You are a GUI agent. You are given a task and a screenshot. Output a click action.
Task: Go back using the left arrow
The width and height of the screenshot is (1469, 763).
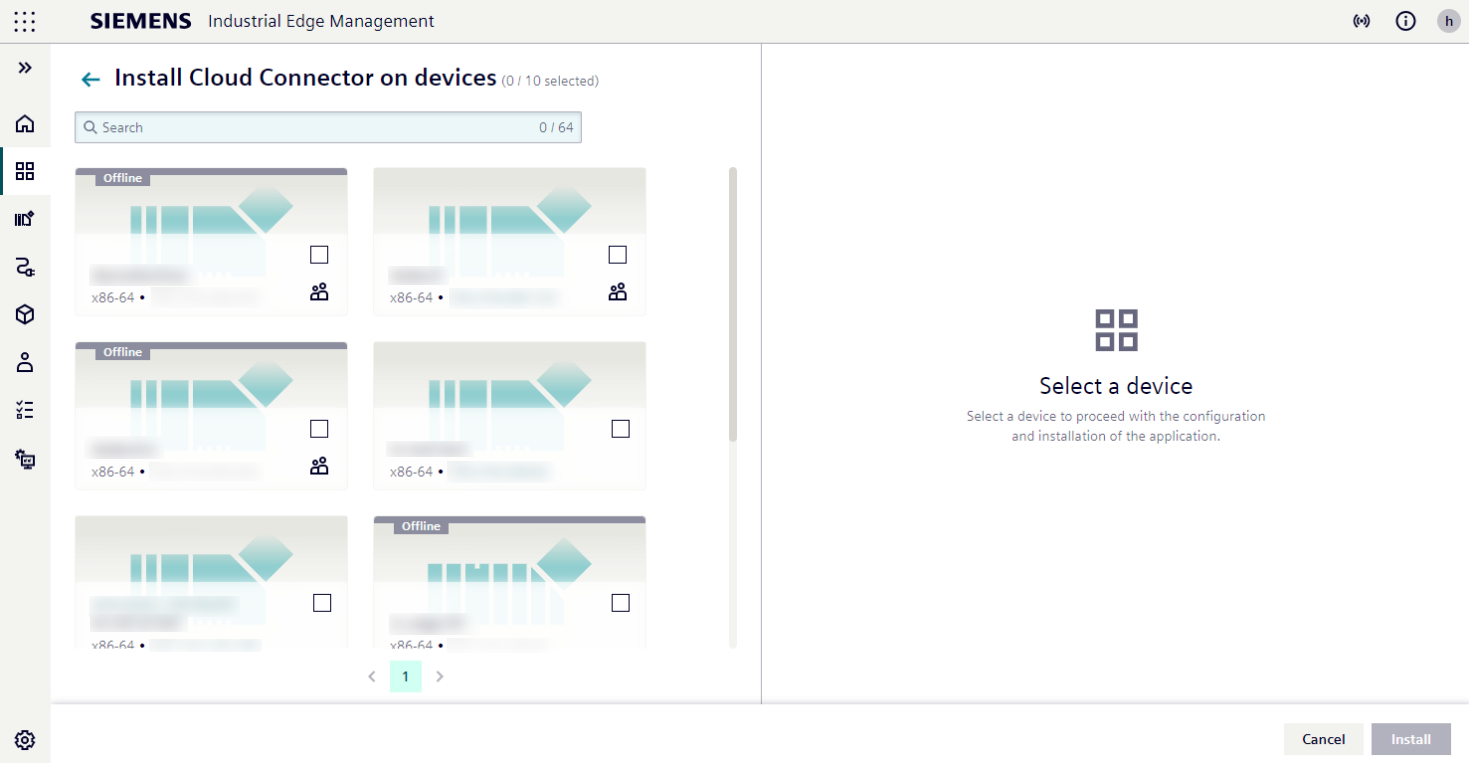pyautogui.click(x=91, y=80)
